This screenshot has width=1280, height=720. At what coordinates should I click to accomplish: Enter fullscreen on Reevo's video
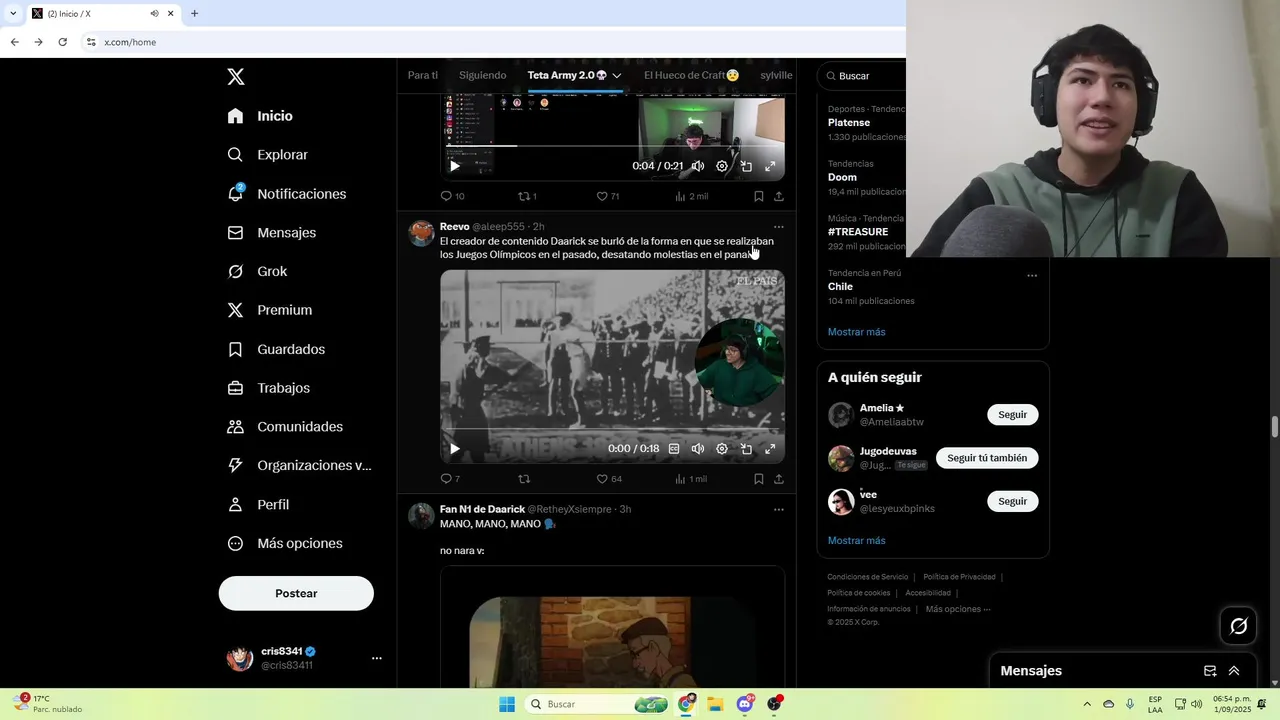tap(770, 449)
